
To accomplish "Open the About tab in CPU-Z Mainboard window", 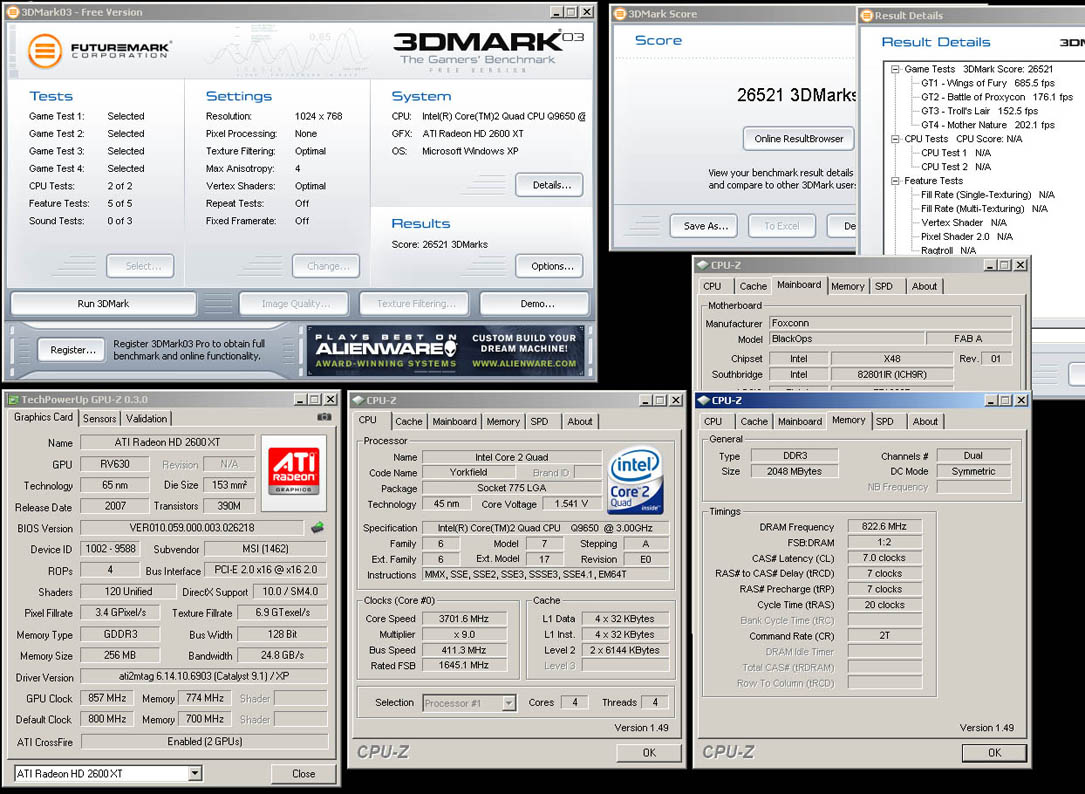I will (924, 286).
